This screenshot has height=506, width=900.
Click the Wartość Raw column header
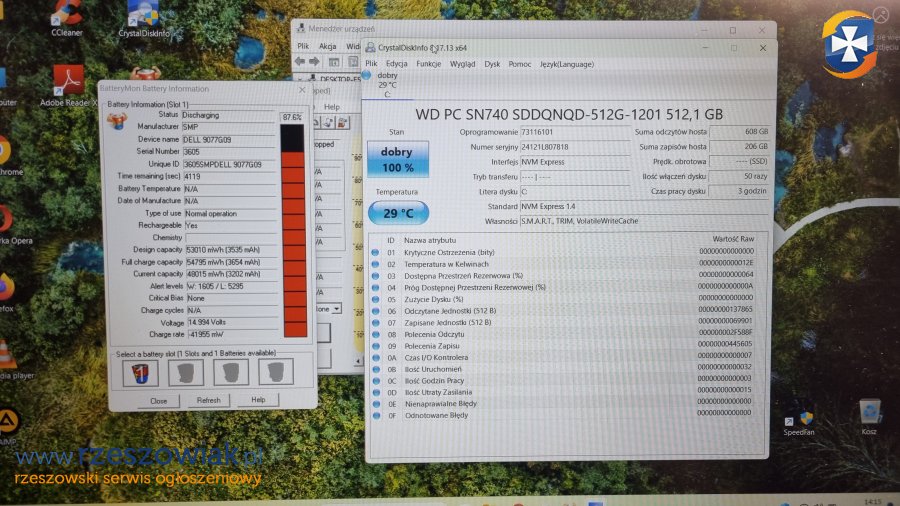tap(733, 239)
